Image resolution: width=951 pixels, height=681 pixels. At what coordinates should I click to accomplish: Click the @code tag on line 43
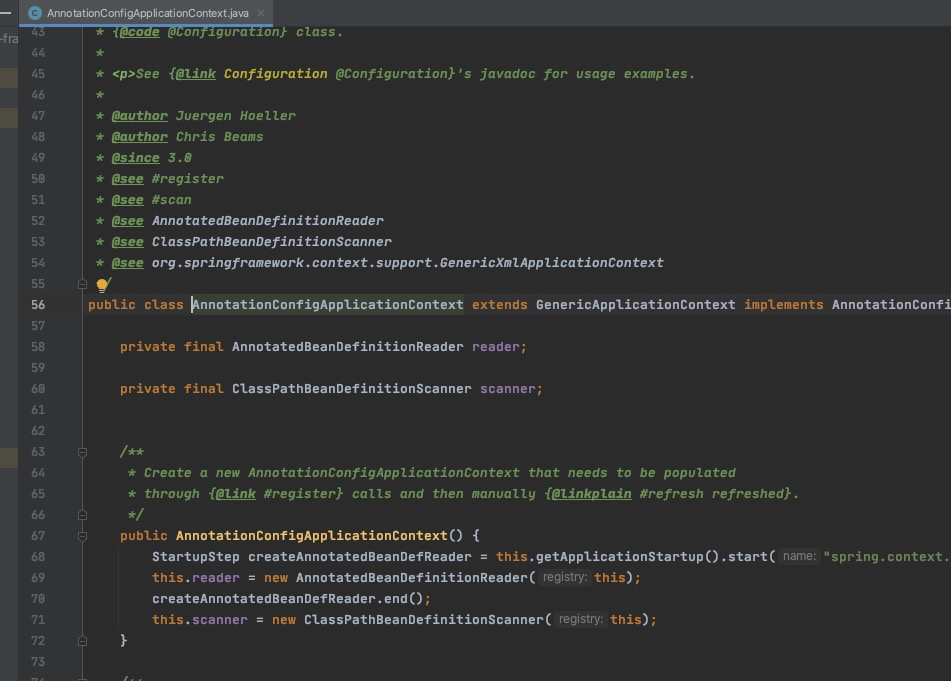pyautogui.click(x=139, y=32)
